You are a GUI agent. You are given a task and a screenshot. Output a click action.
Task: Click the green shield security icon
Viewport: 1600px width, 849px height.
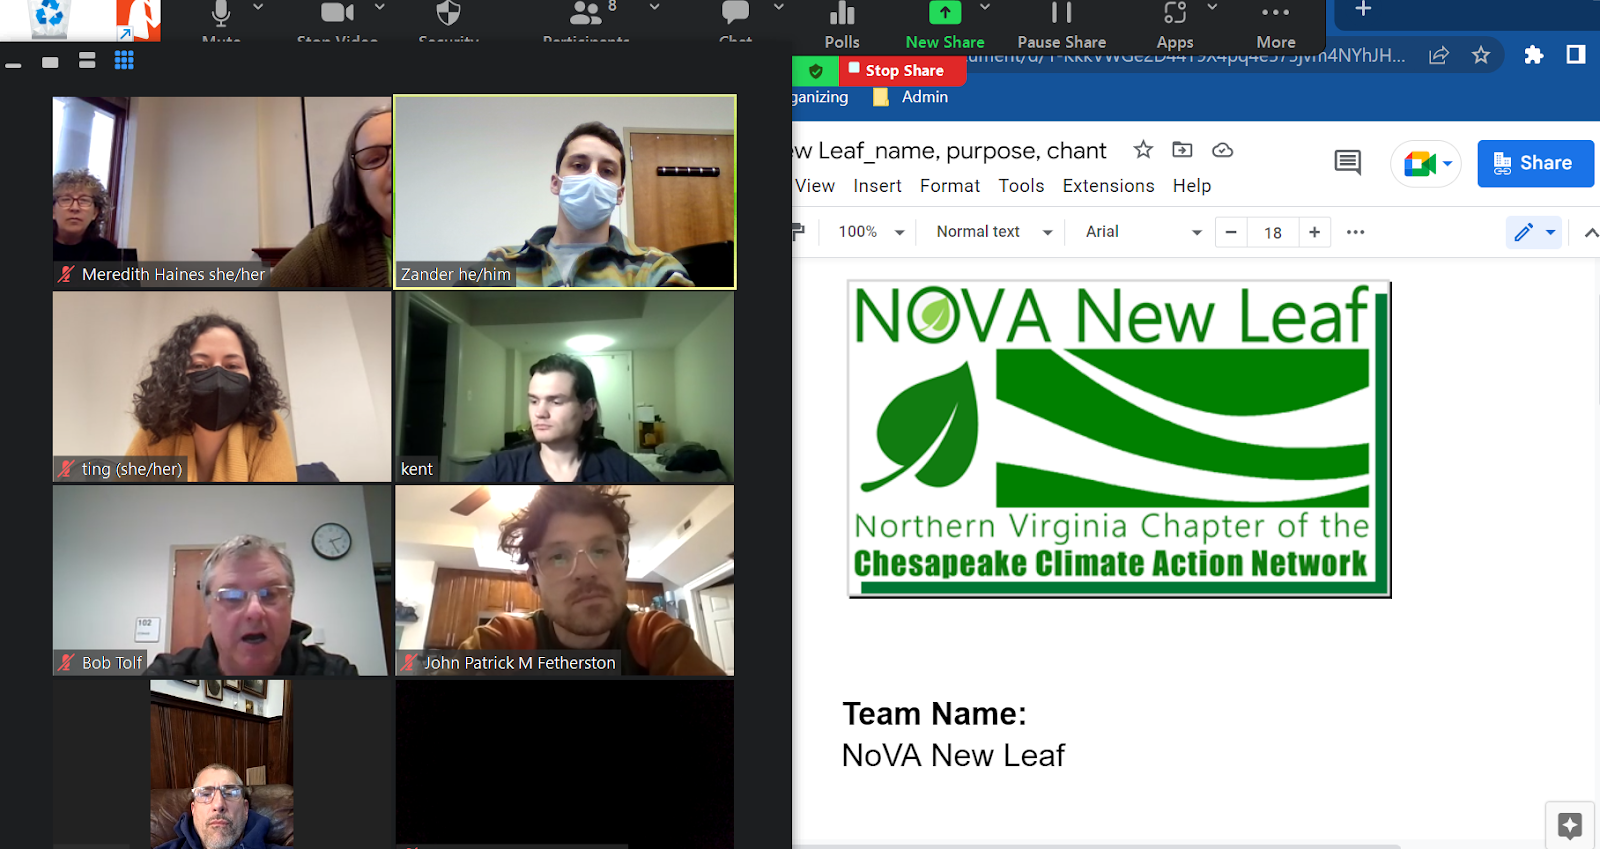pos(816,71)
